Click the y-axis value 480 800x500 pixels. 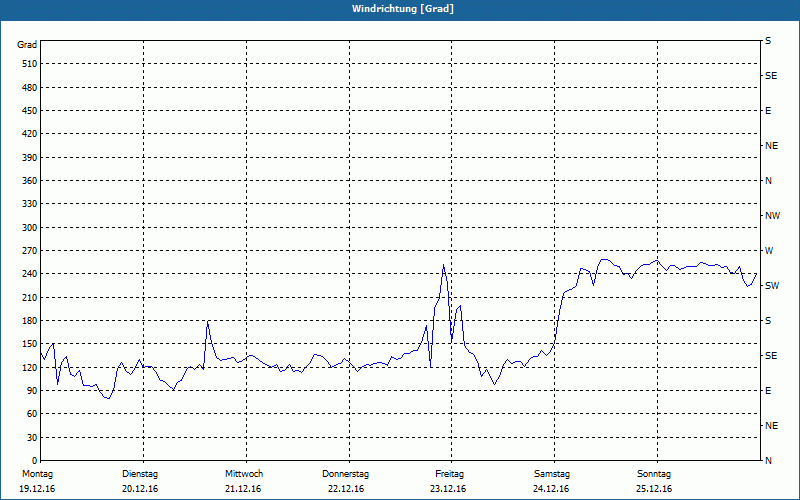(x=29, y=87)
